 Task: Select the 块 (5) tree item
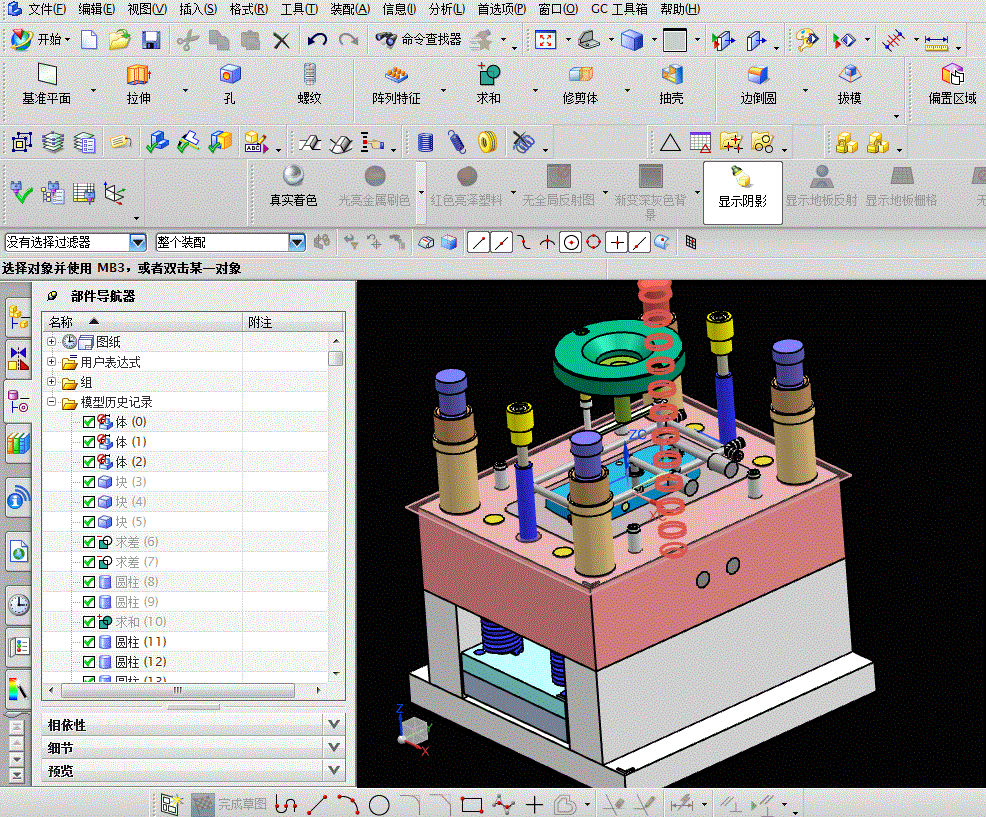(131, 522)
